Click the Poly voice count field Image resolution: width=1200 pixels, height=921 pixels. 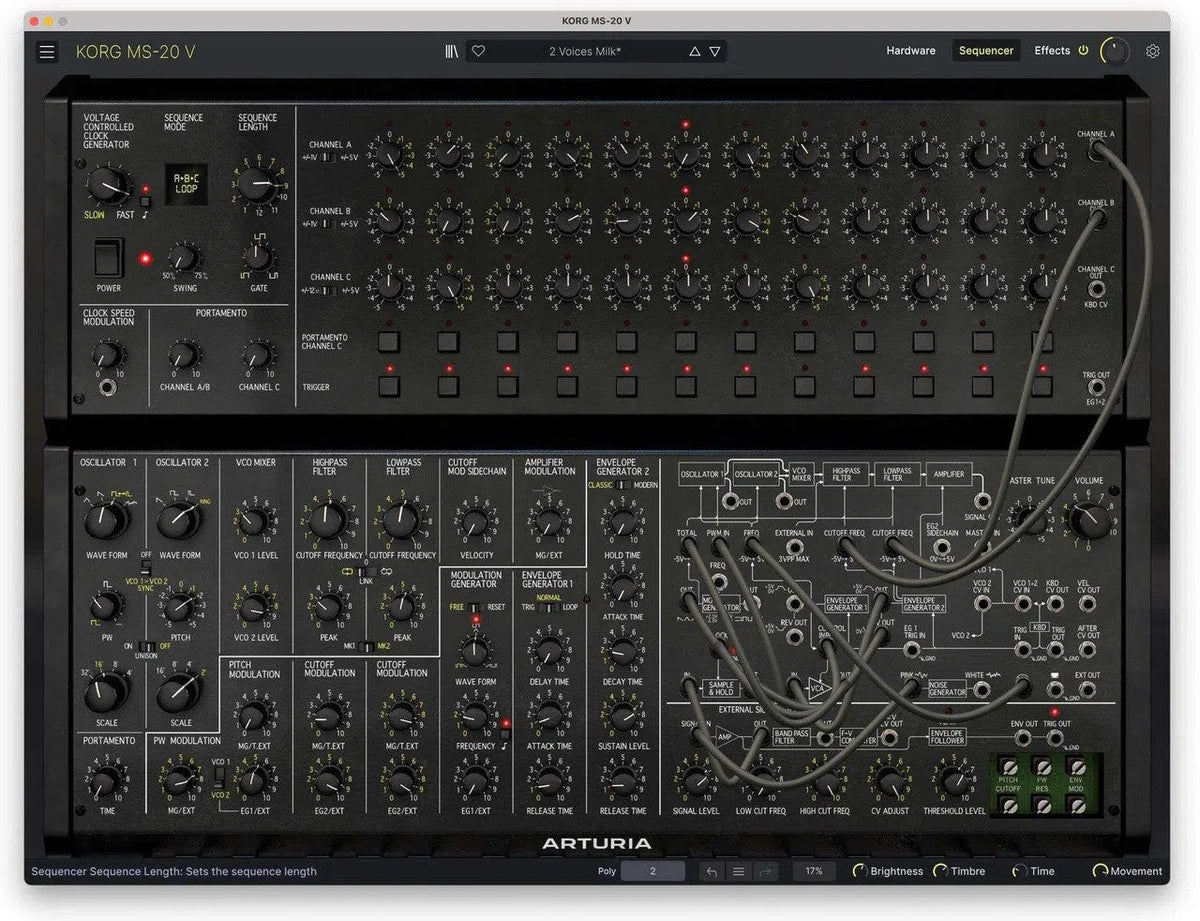[653, 871]
